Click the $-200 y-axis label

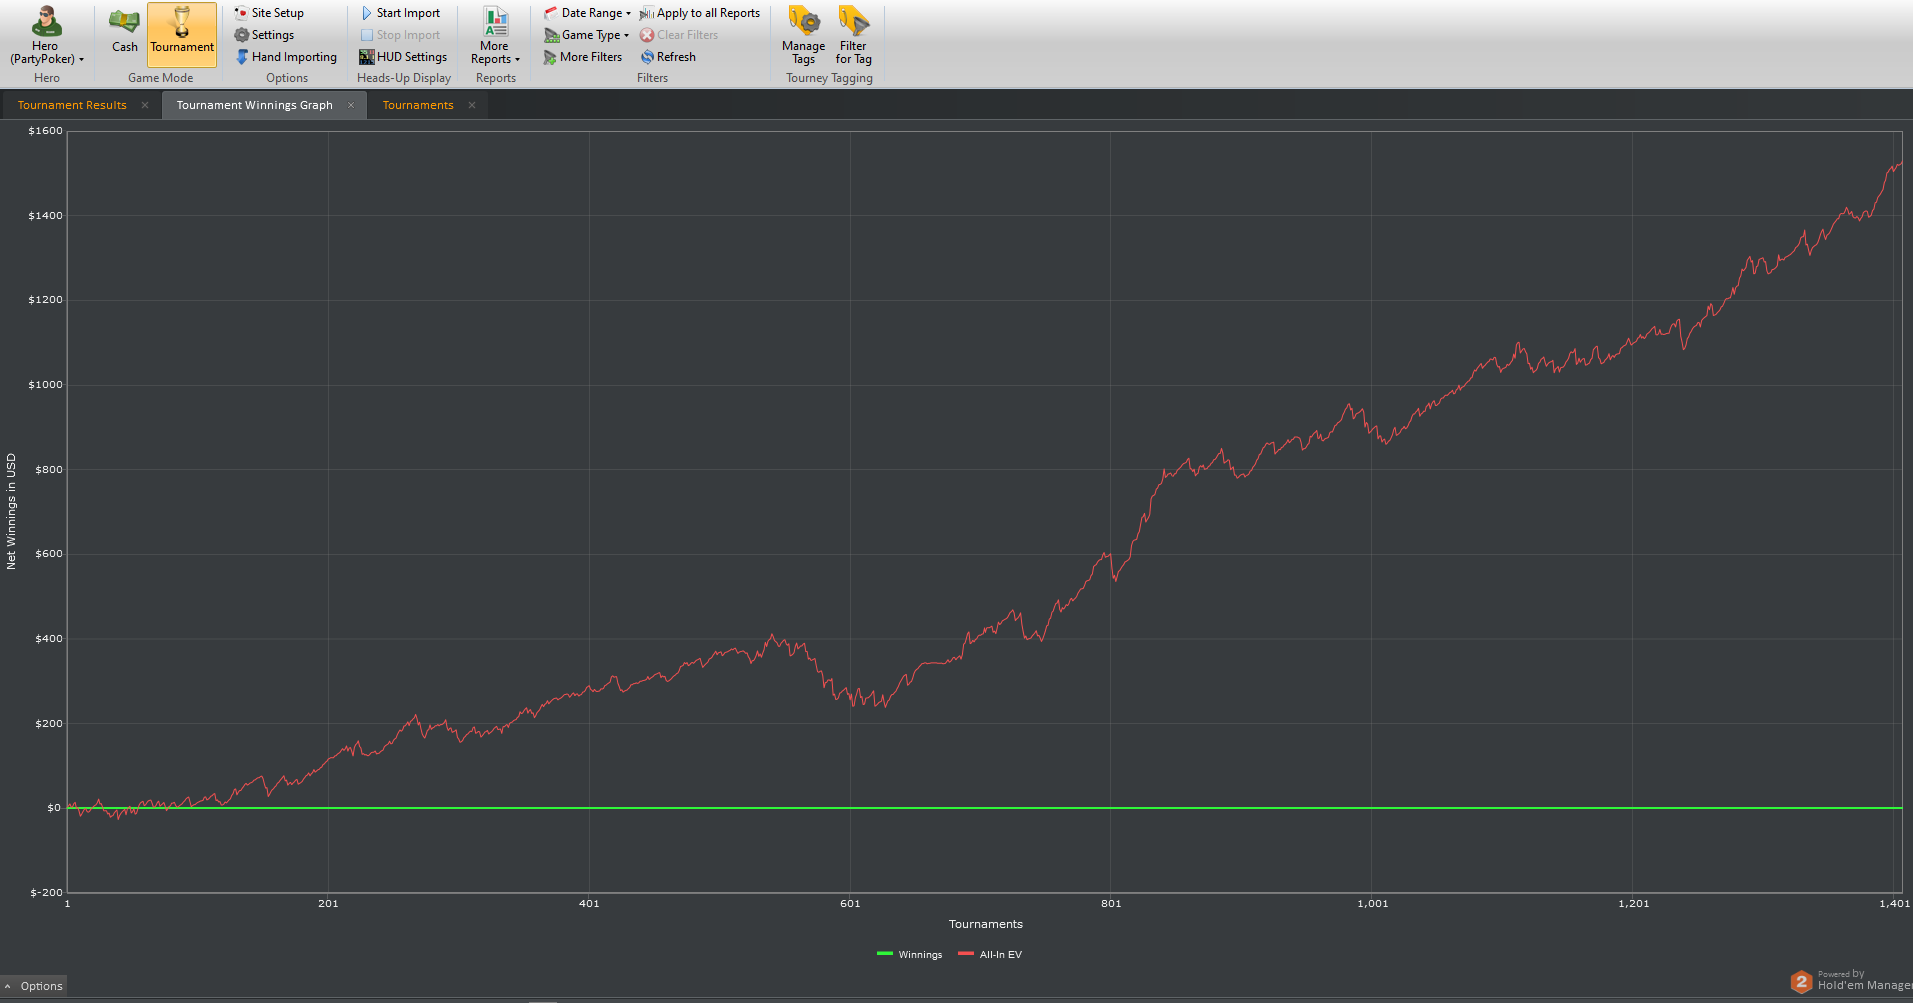pyautogui.click(x=46, y=893)
